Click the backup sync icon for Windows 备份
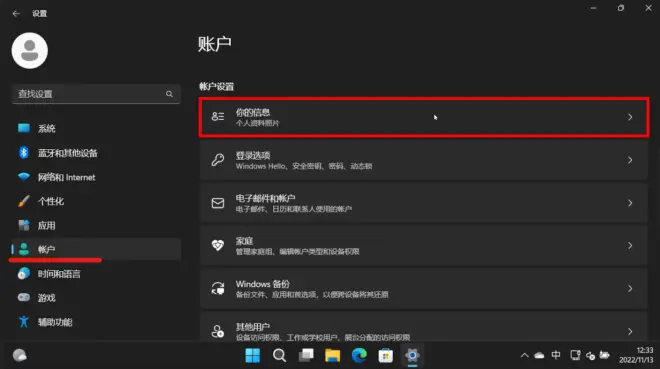This screenshot has width=660, height=369. click(x=218, y=289)
